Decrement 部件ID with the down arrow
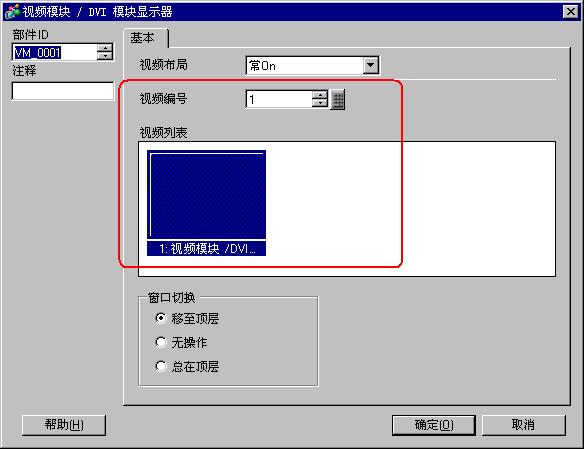This screenshot has height=449, width=584. pyautogui.click(x=105, y=56)
